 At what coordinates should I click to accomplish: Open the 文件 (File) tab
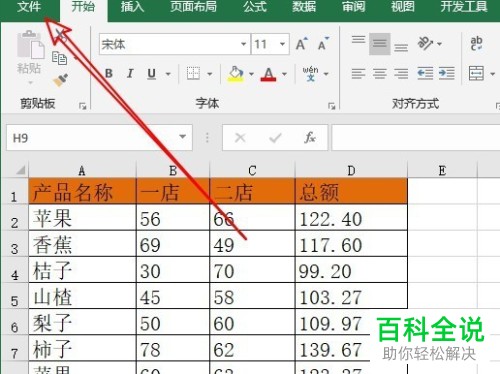tap(29, 7)
